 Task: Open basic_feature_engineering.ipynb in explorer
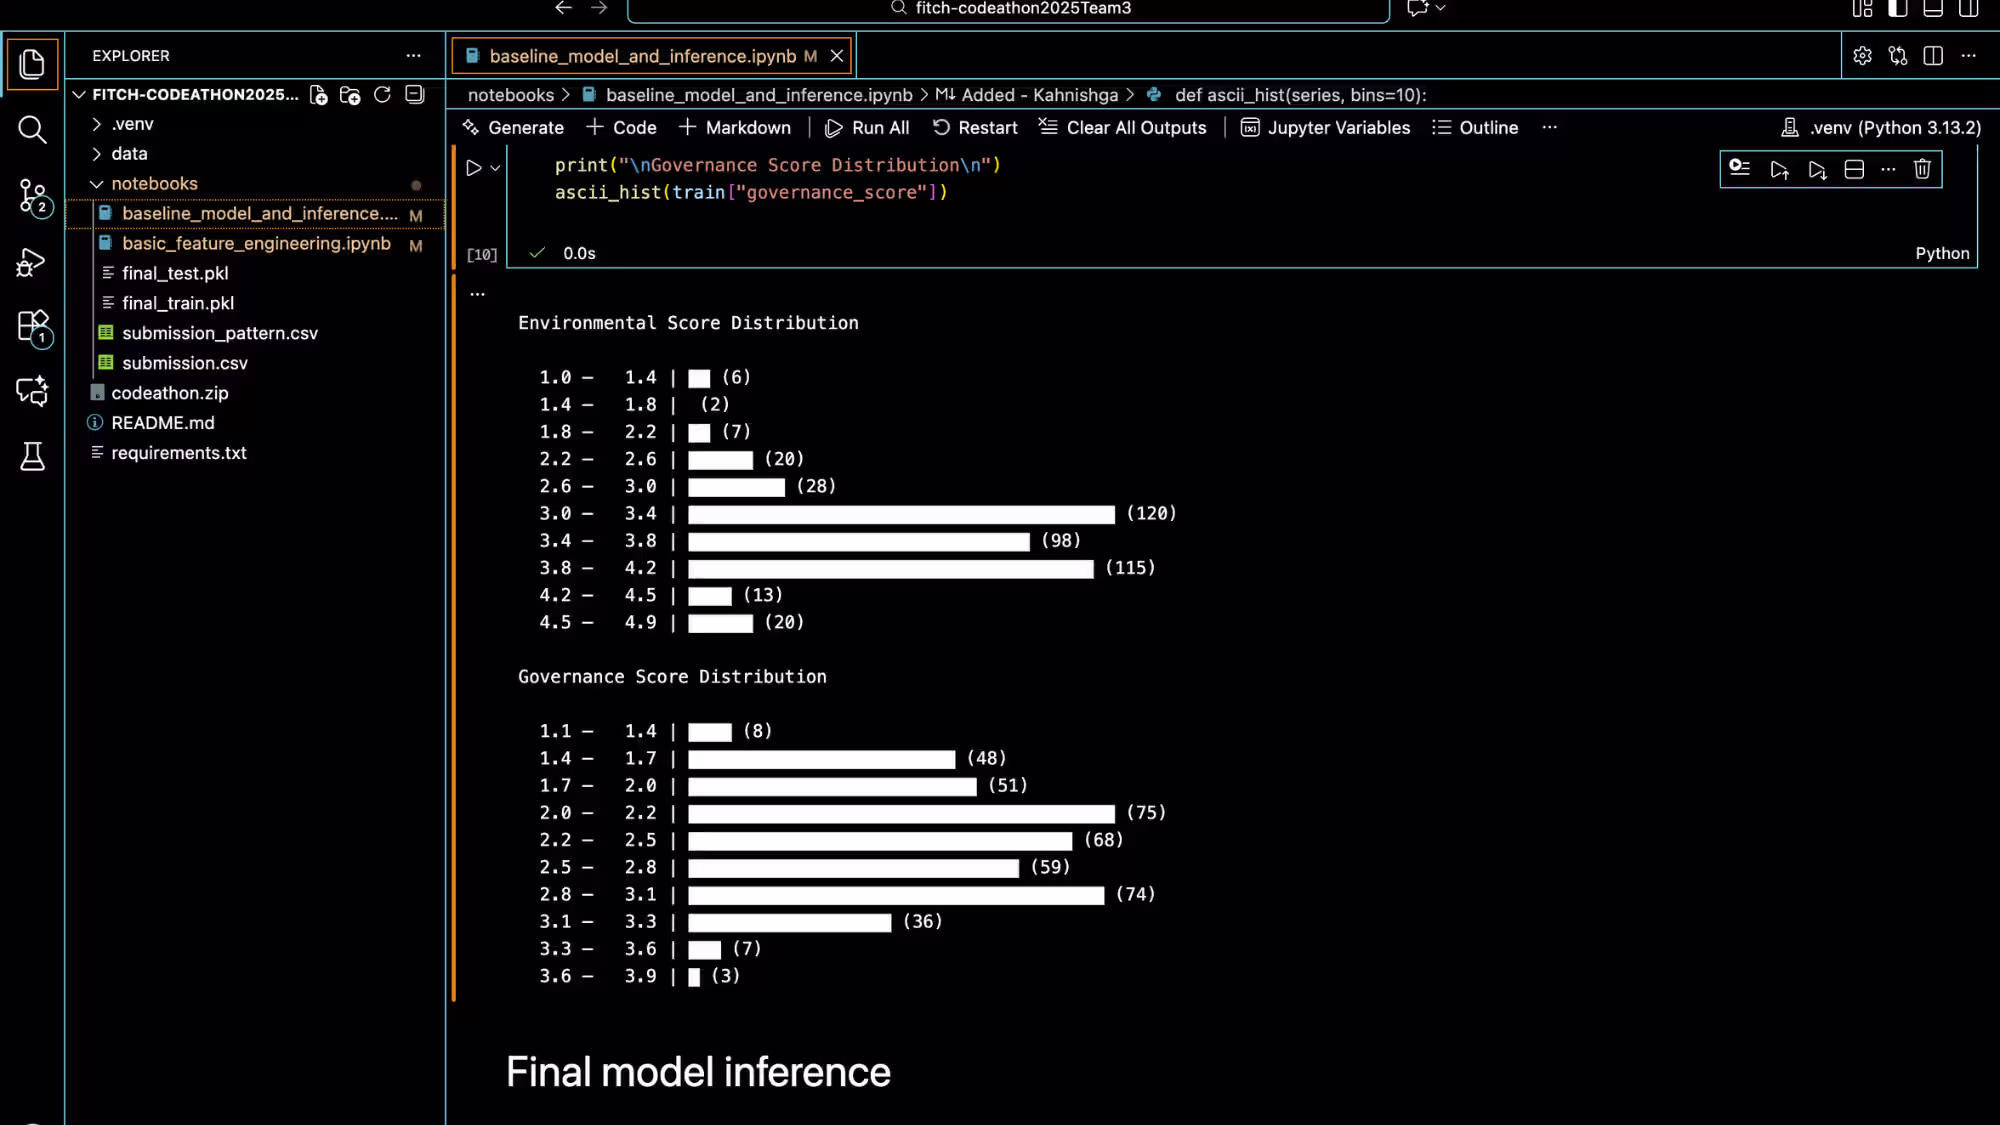pos(256,244)
